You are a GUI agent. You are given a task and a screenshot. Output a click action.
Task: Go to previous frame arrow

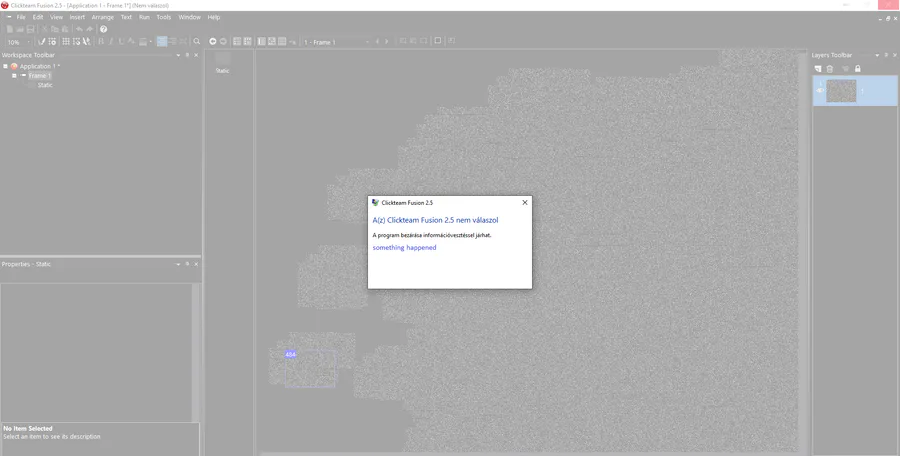tap(377, 41)
